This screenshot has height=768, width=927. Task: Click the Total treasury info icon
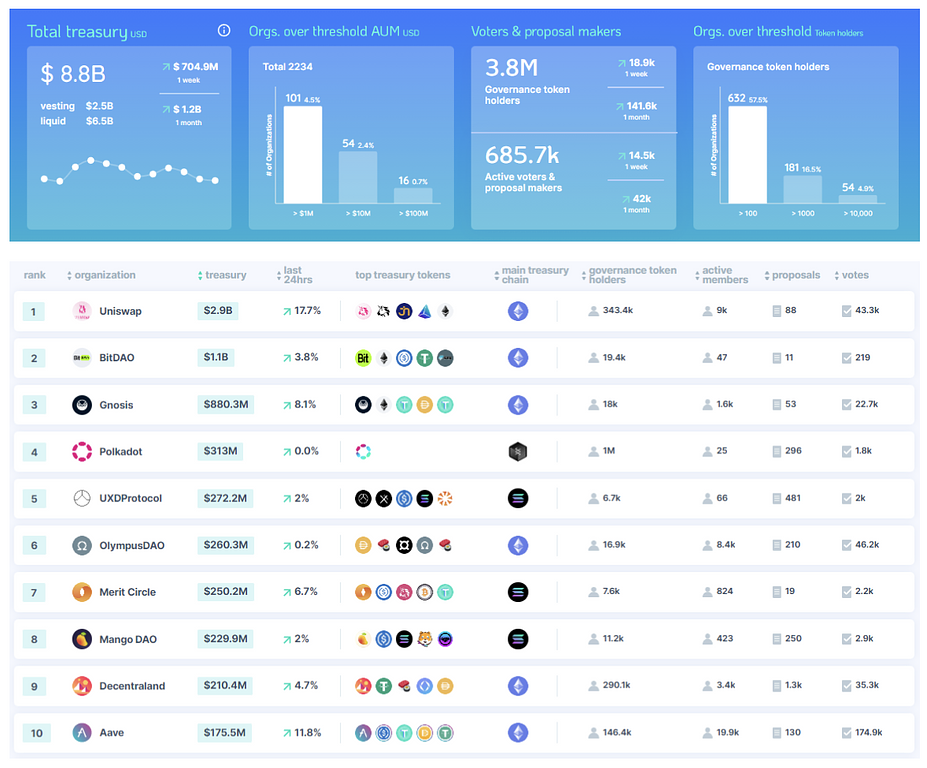click(224, 31)
